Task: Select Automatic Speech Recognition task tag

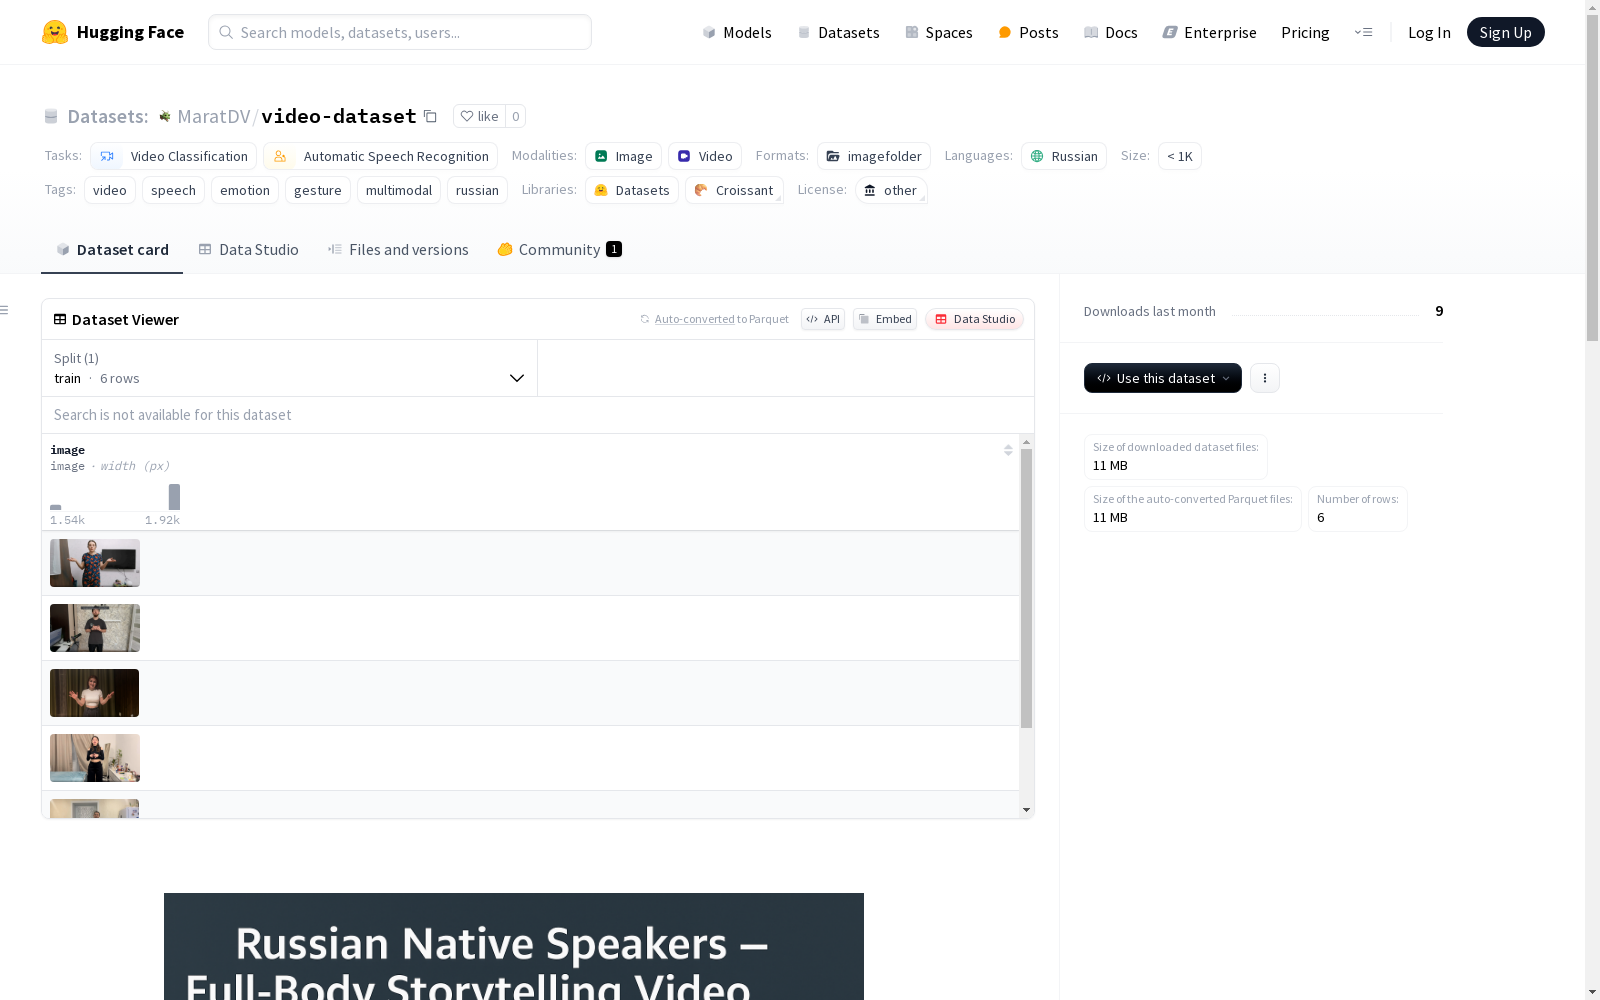Action: 381,156
